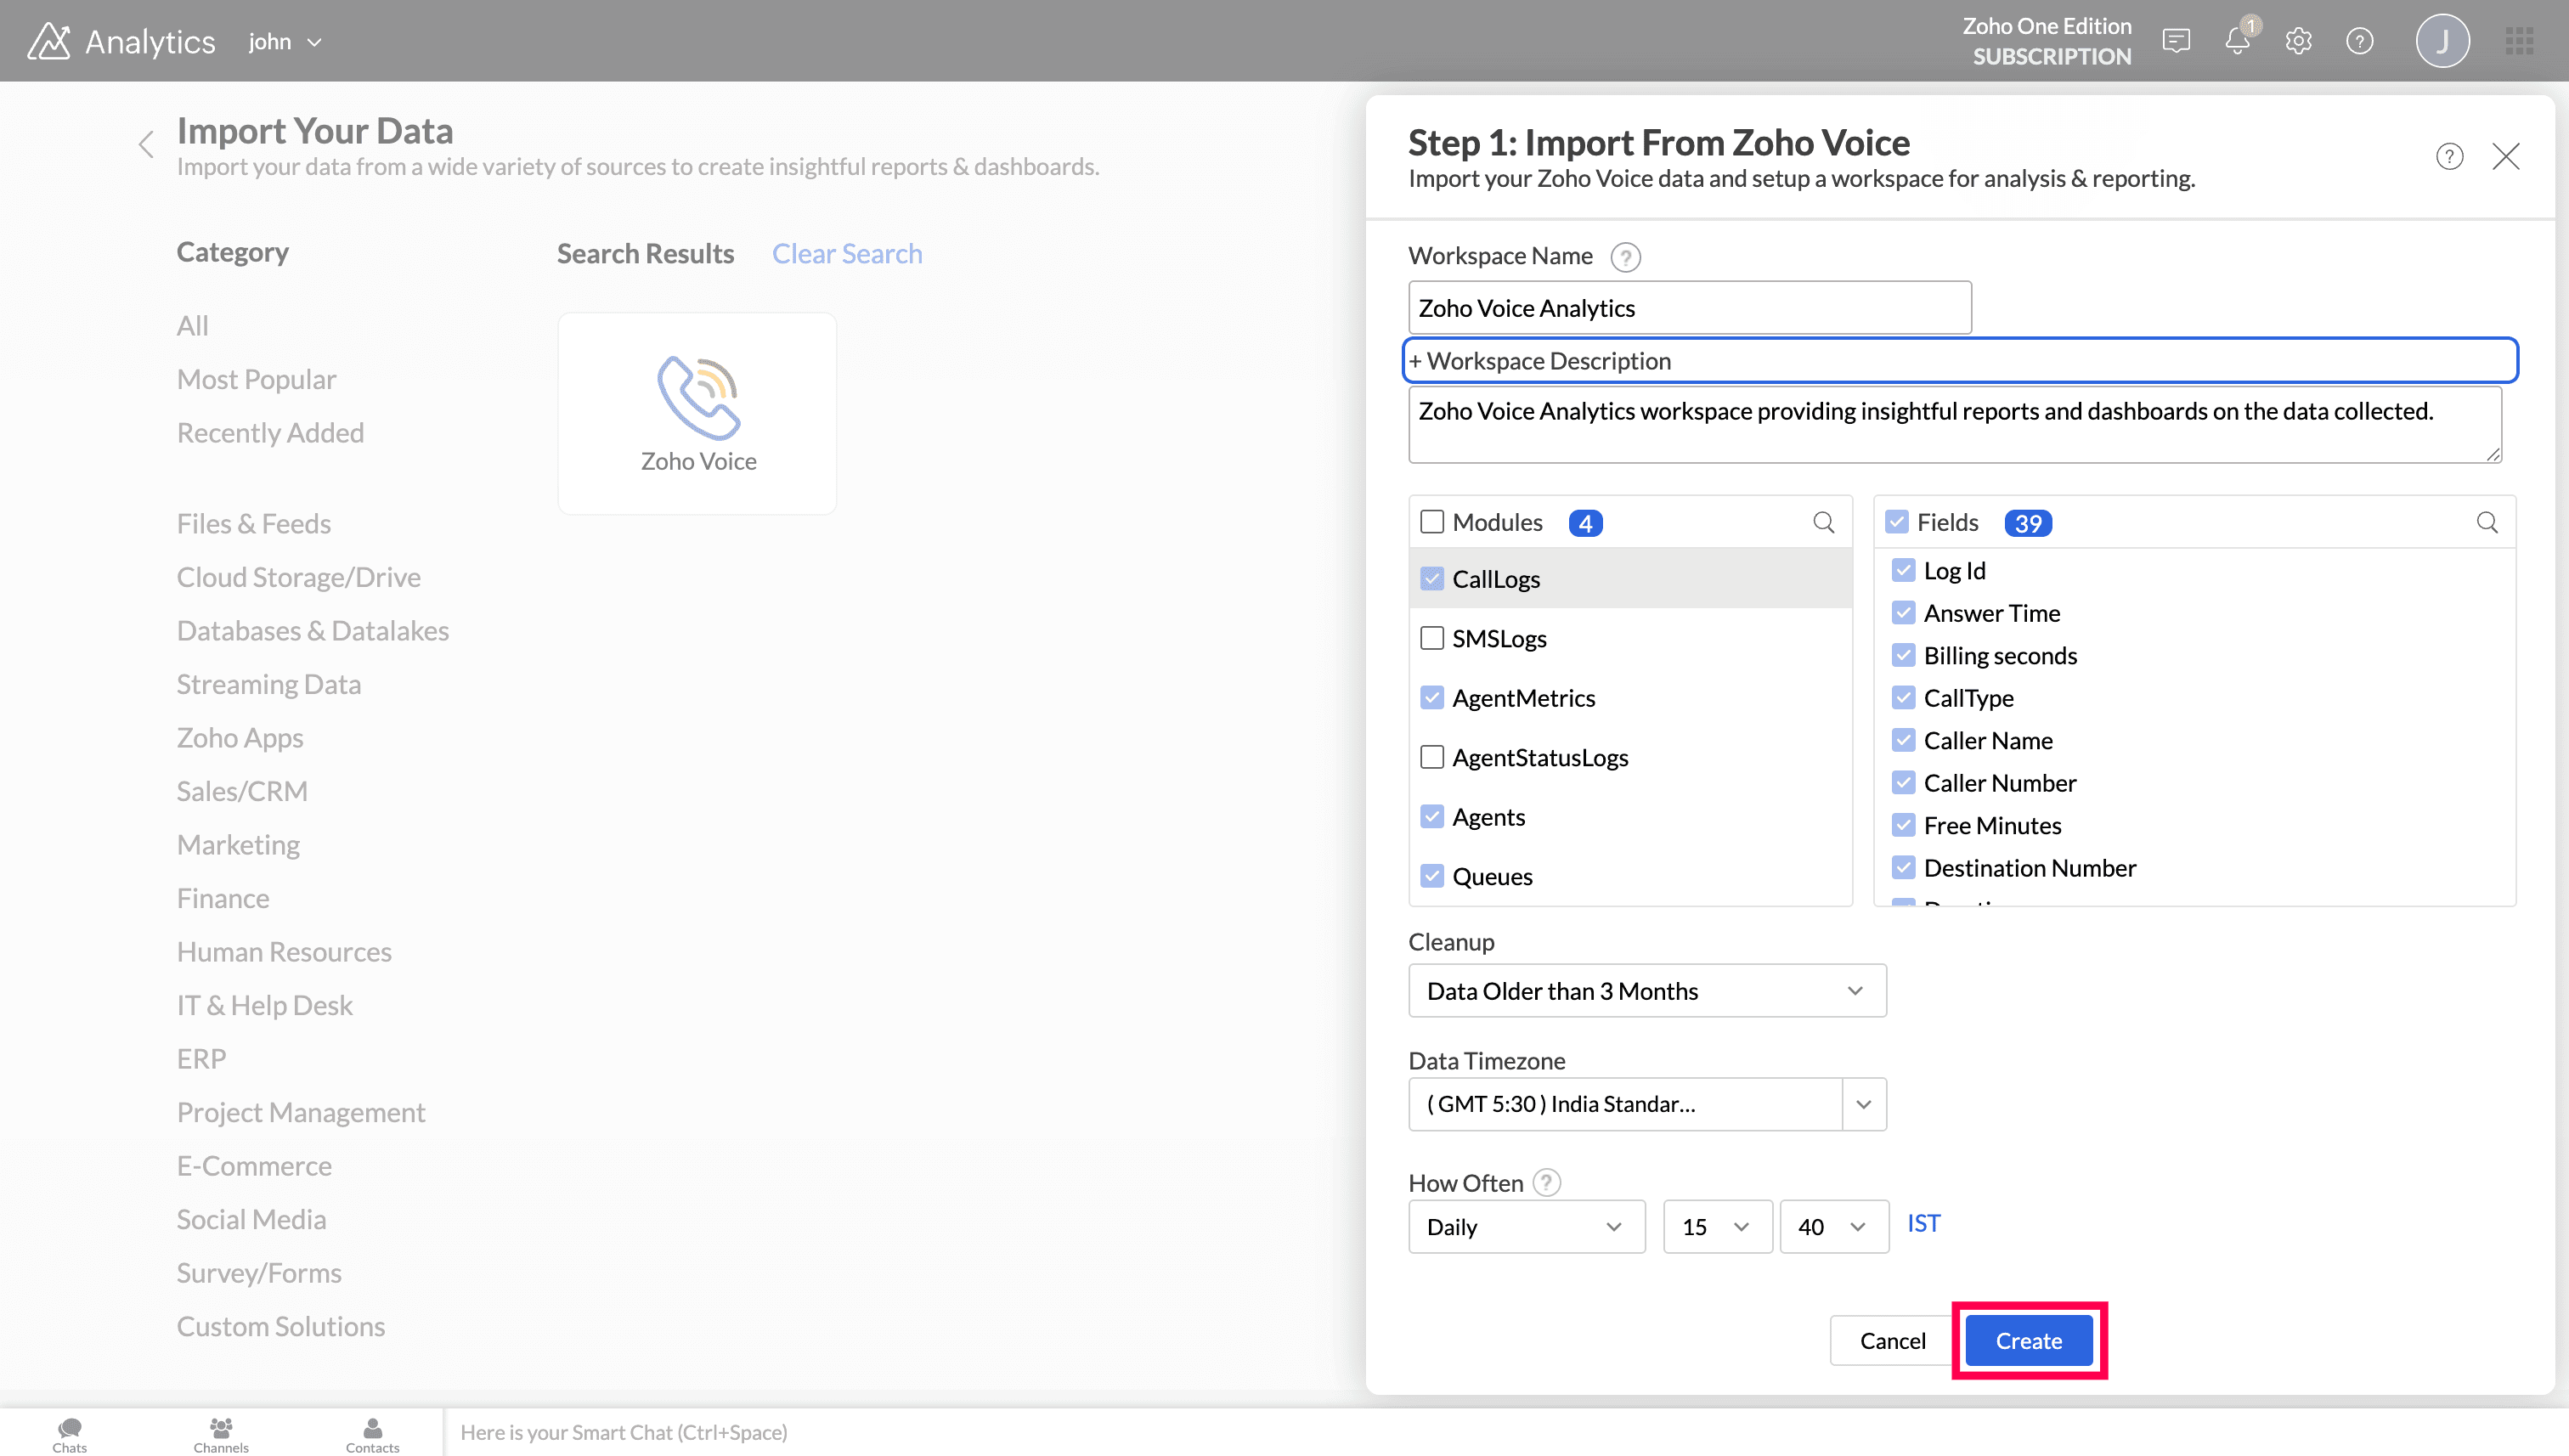Viewport: 2569px width, 1456px height.
Task: Click the Workspace Name help icon
Action: coord(1625,257)
